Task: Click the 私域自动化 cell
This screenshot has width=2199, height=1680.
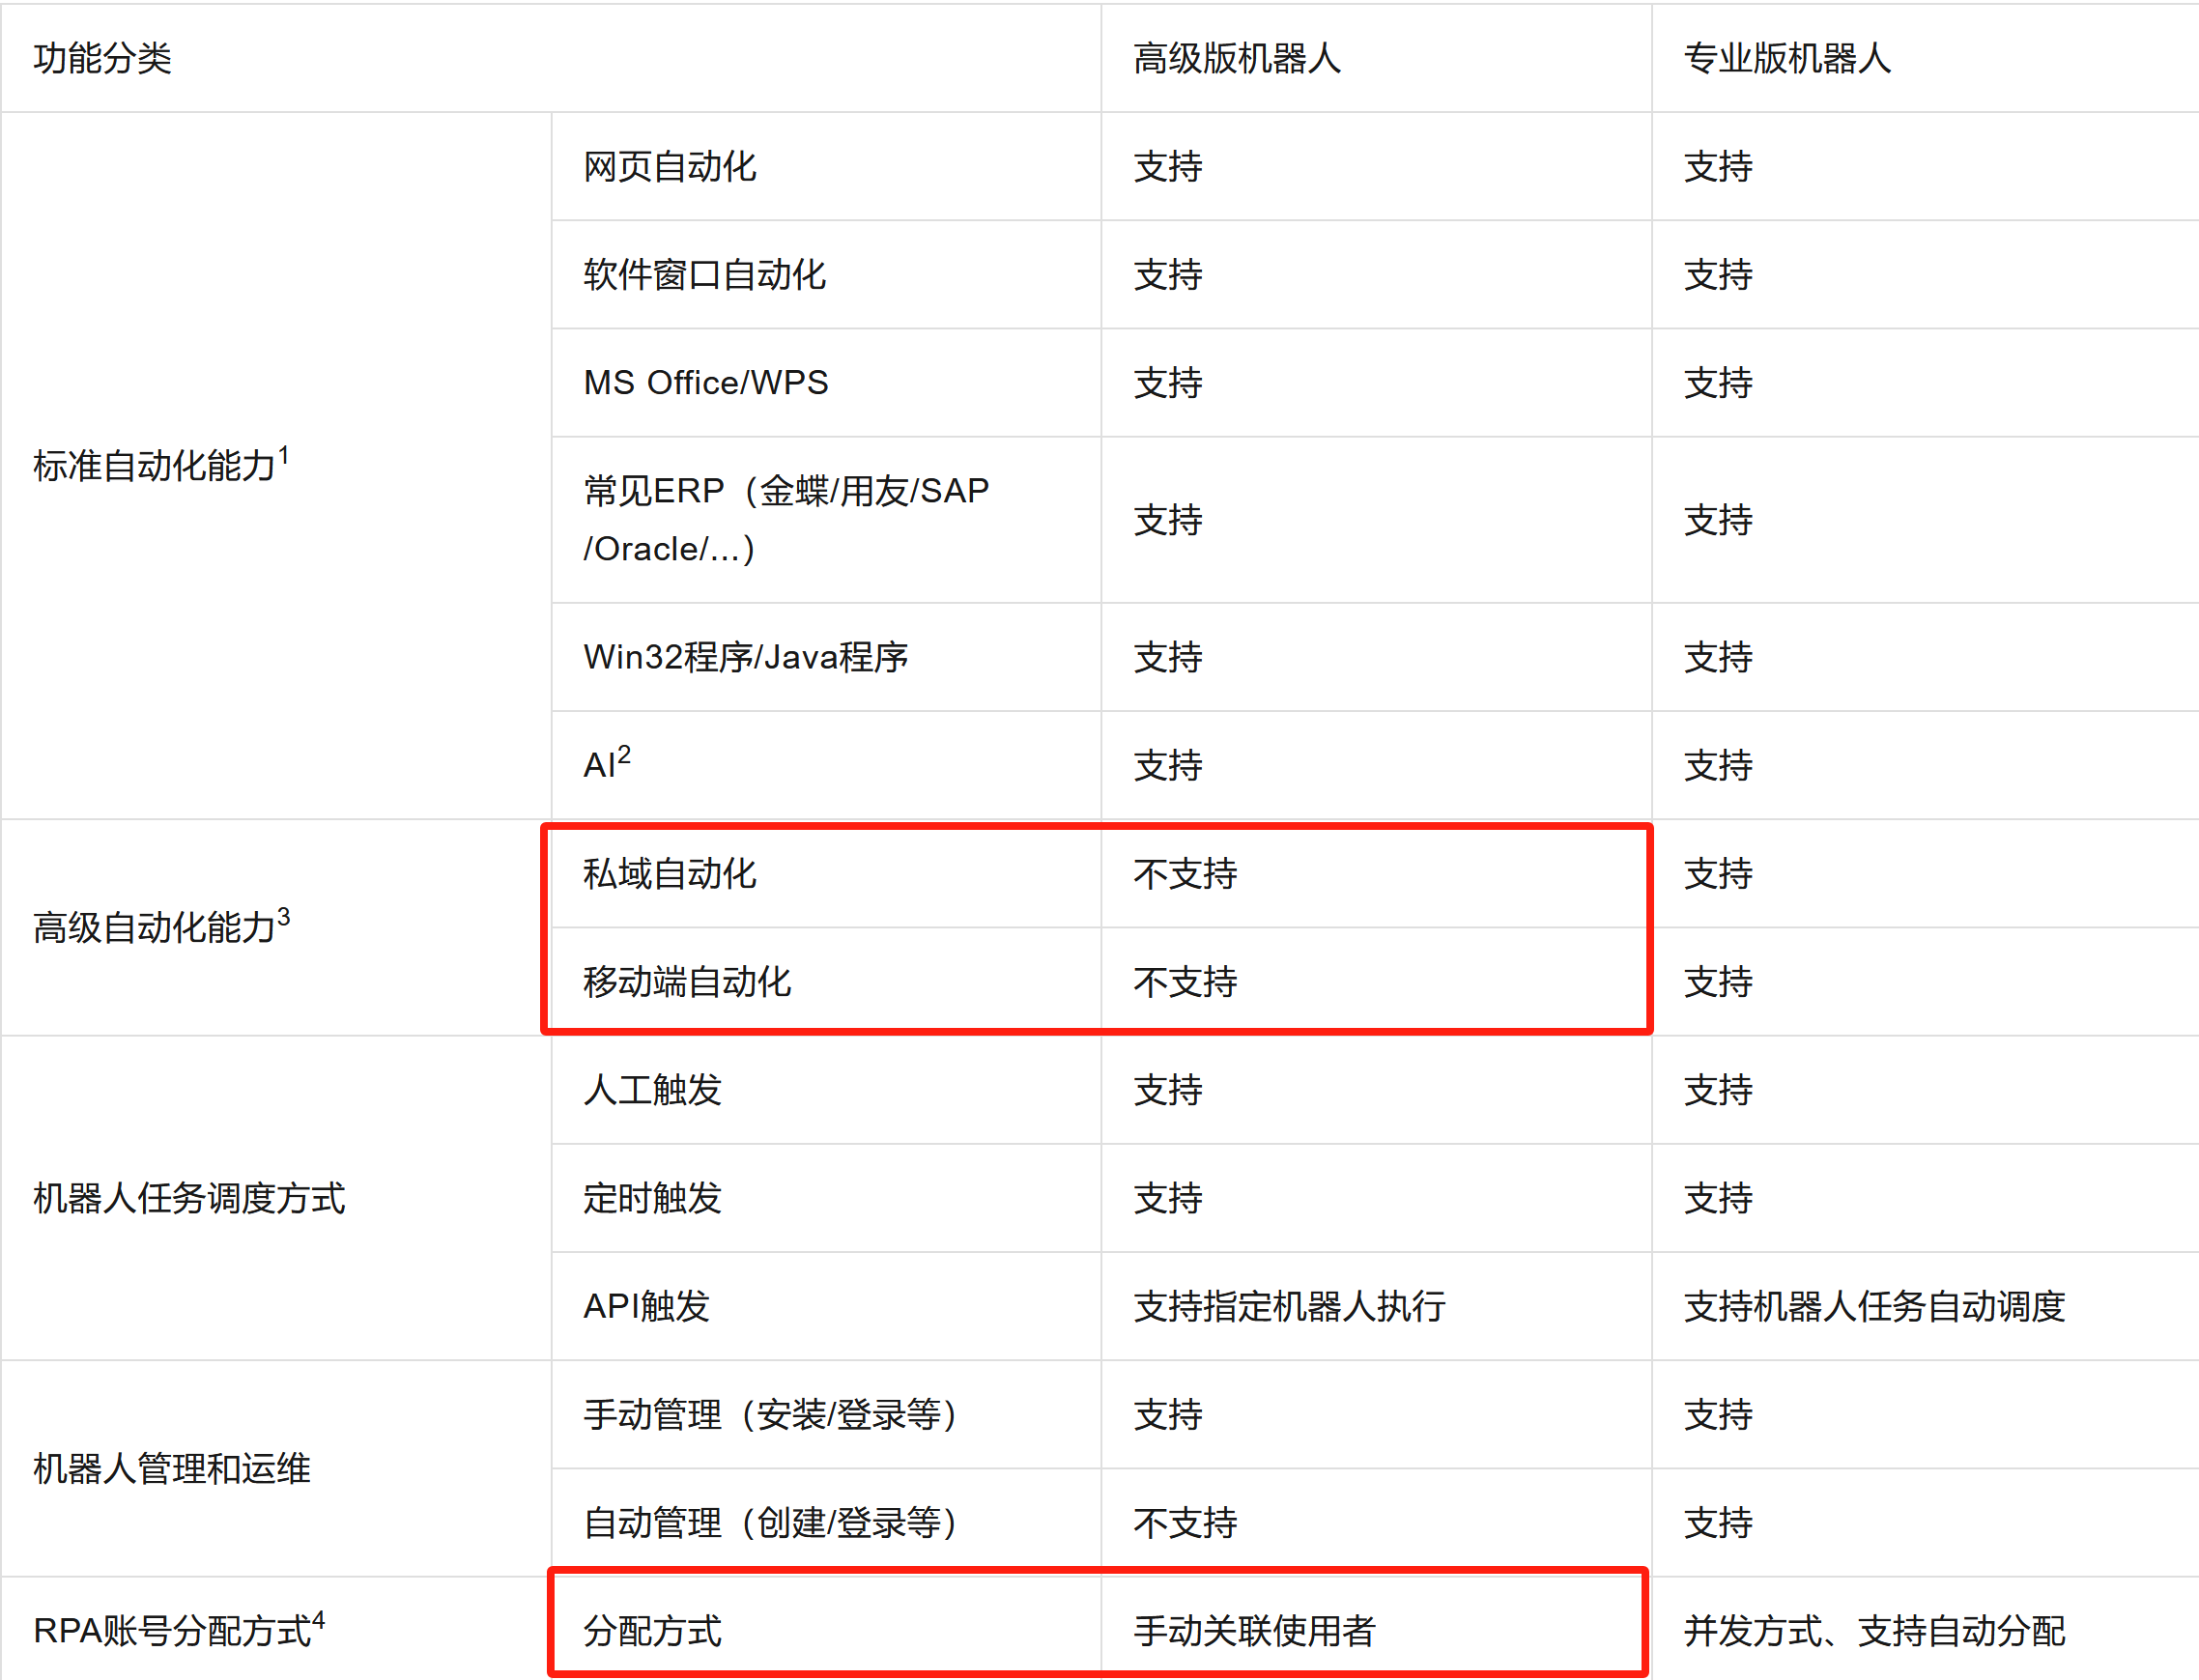Action: pos(669,874)
